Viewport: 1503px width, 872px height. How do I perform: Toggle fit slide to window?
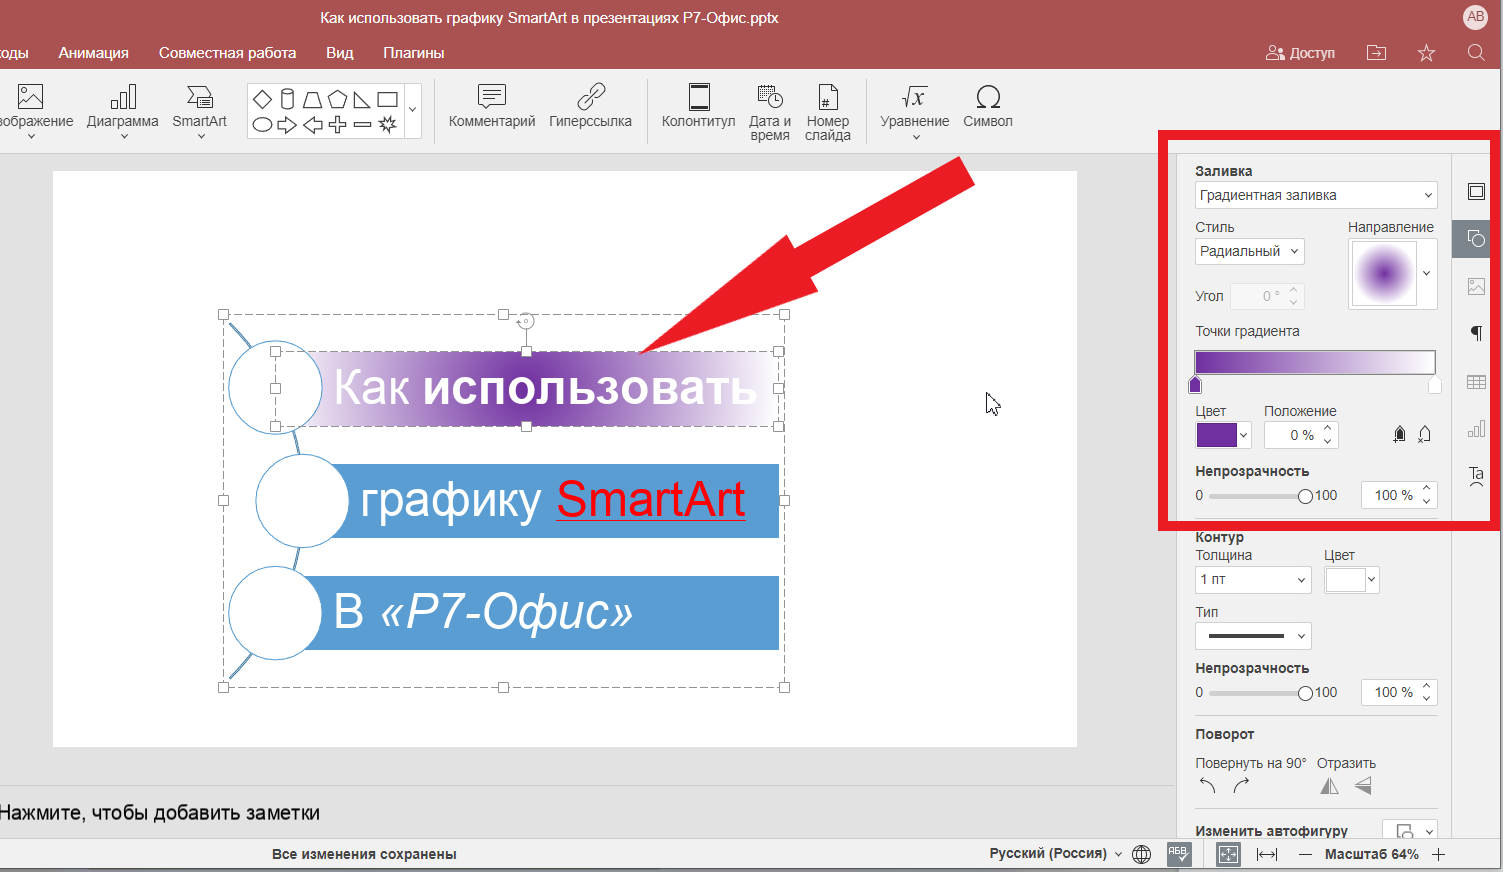tap(1228, 854)
